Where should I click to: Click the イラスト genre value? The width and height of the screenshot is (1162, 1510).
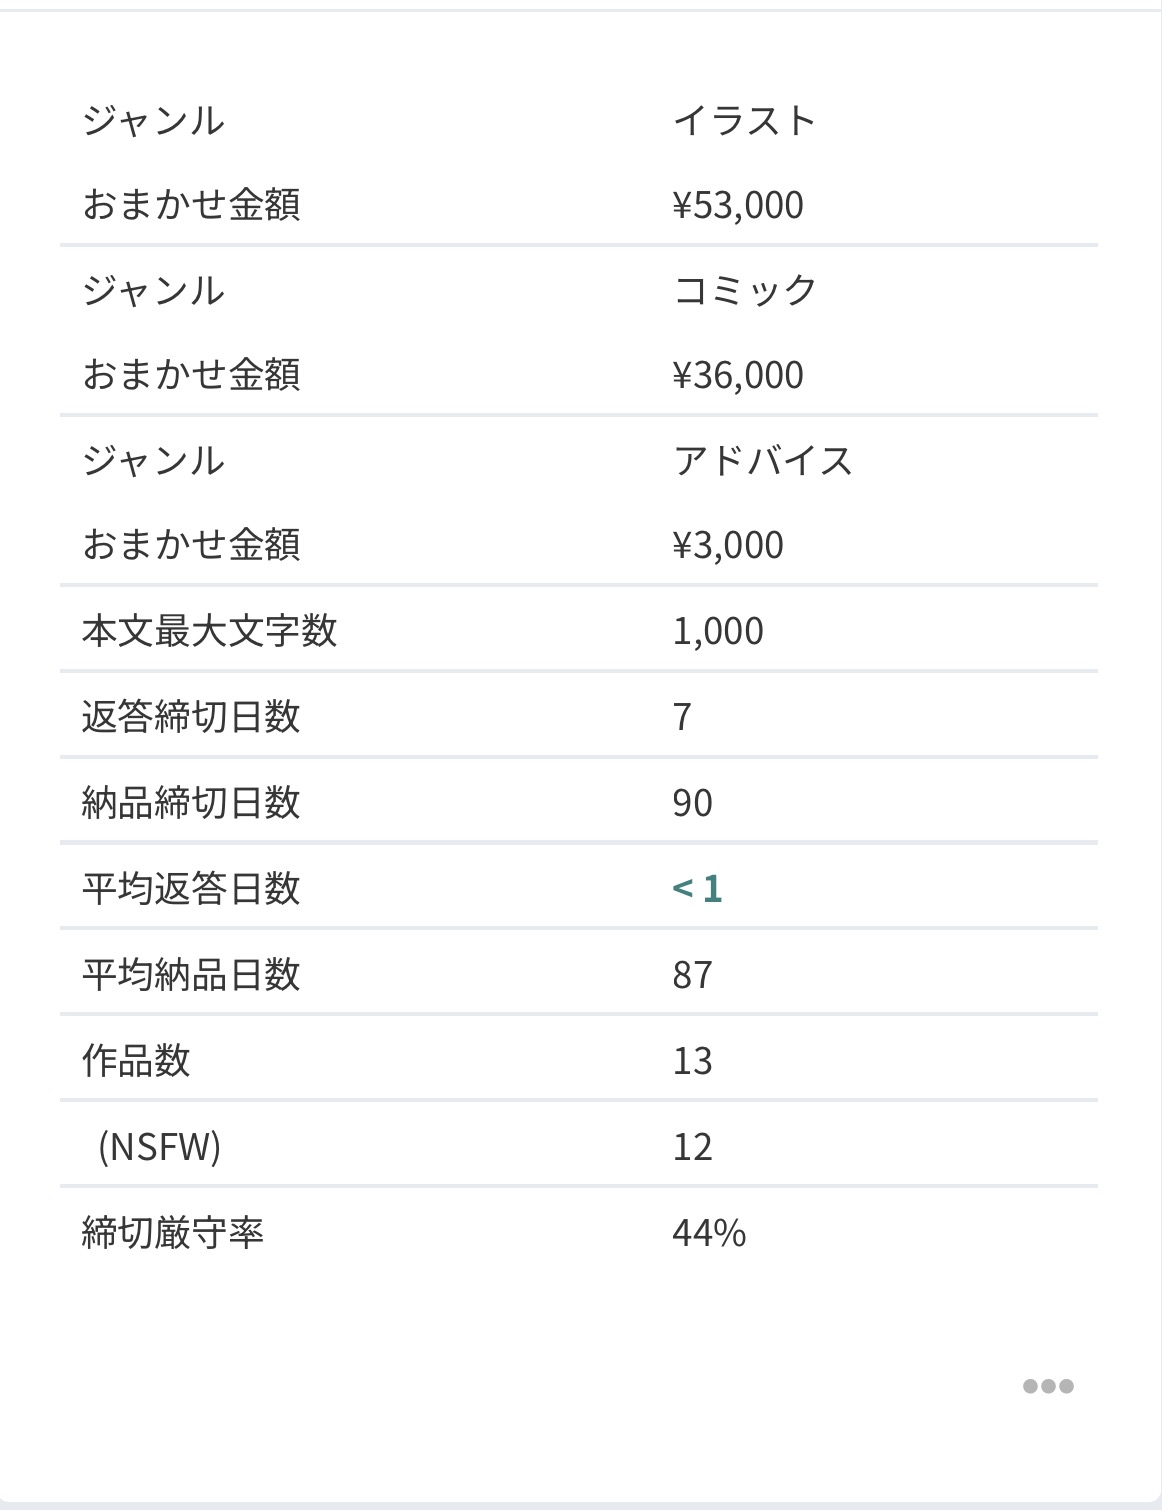[745, 121]
